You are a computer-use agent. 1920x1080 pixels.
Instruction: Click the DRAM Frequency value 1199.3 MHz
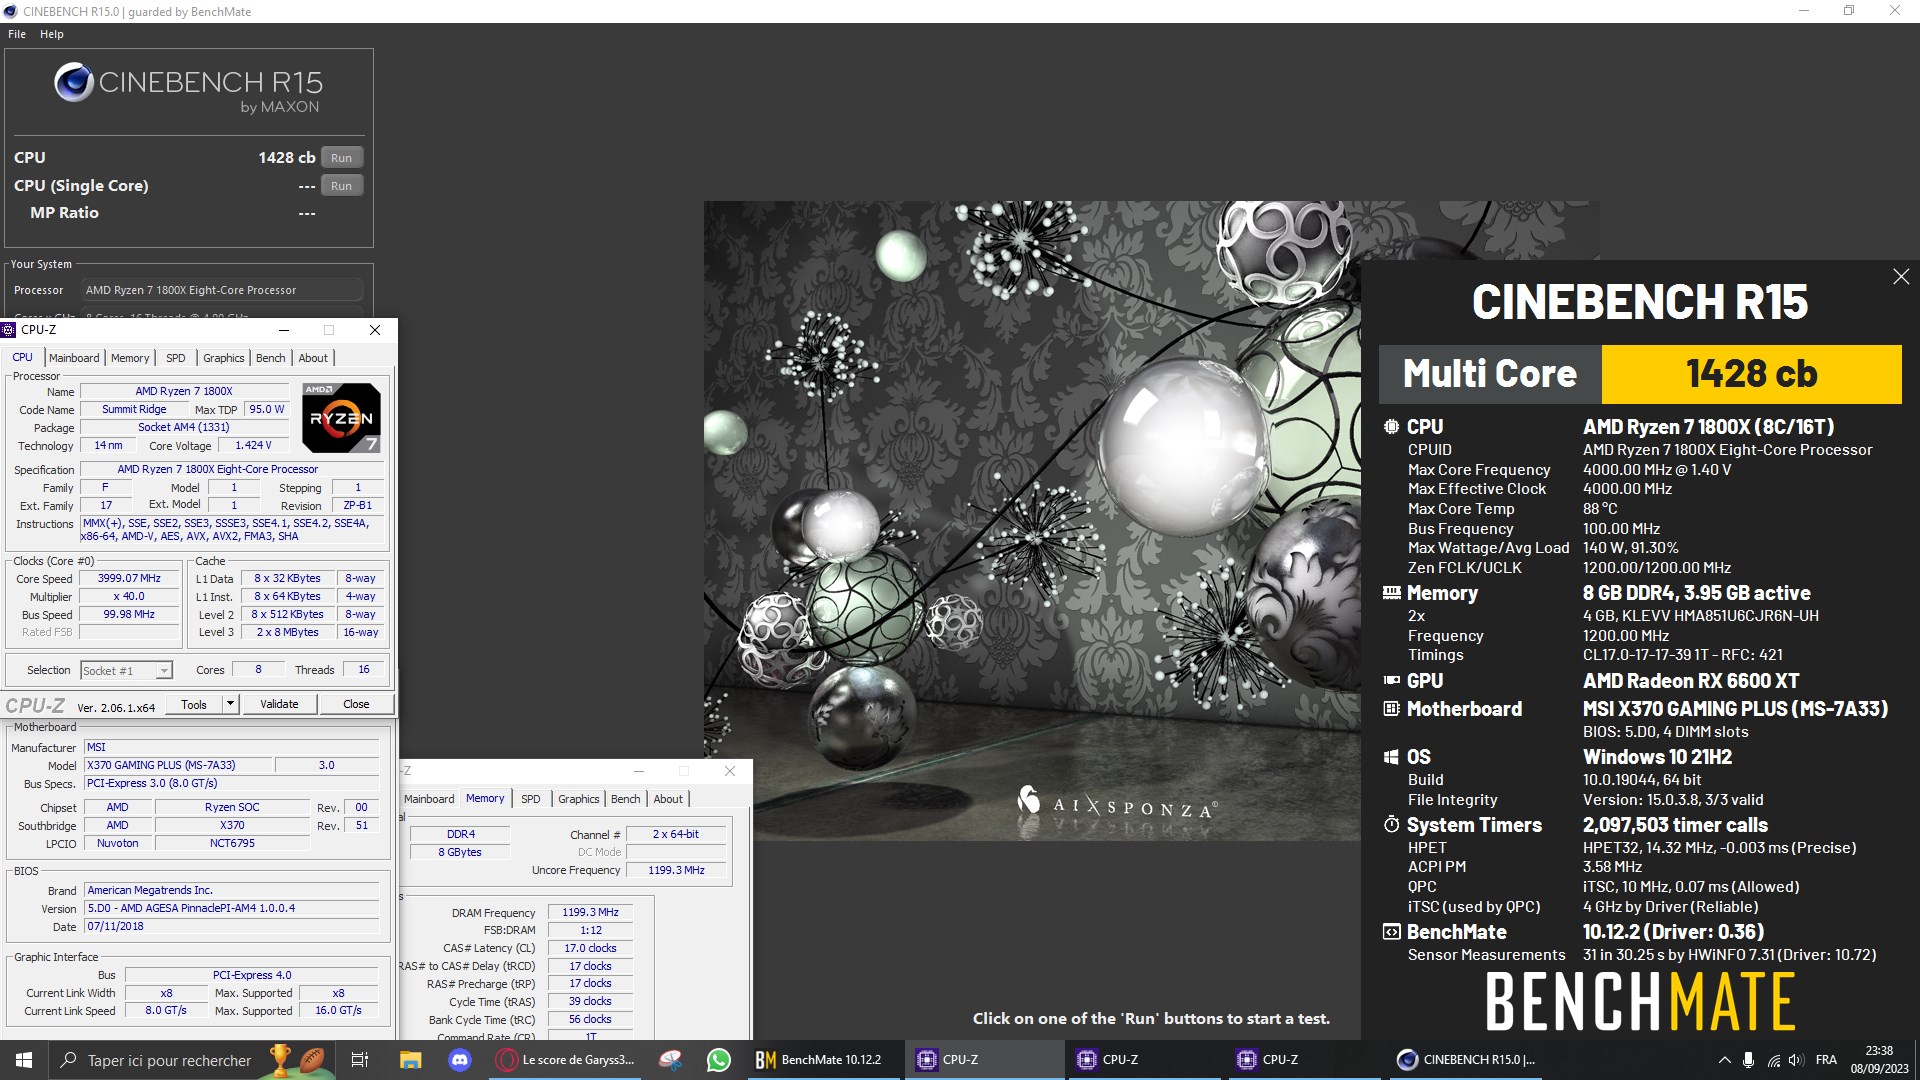(x=590, y=913)
